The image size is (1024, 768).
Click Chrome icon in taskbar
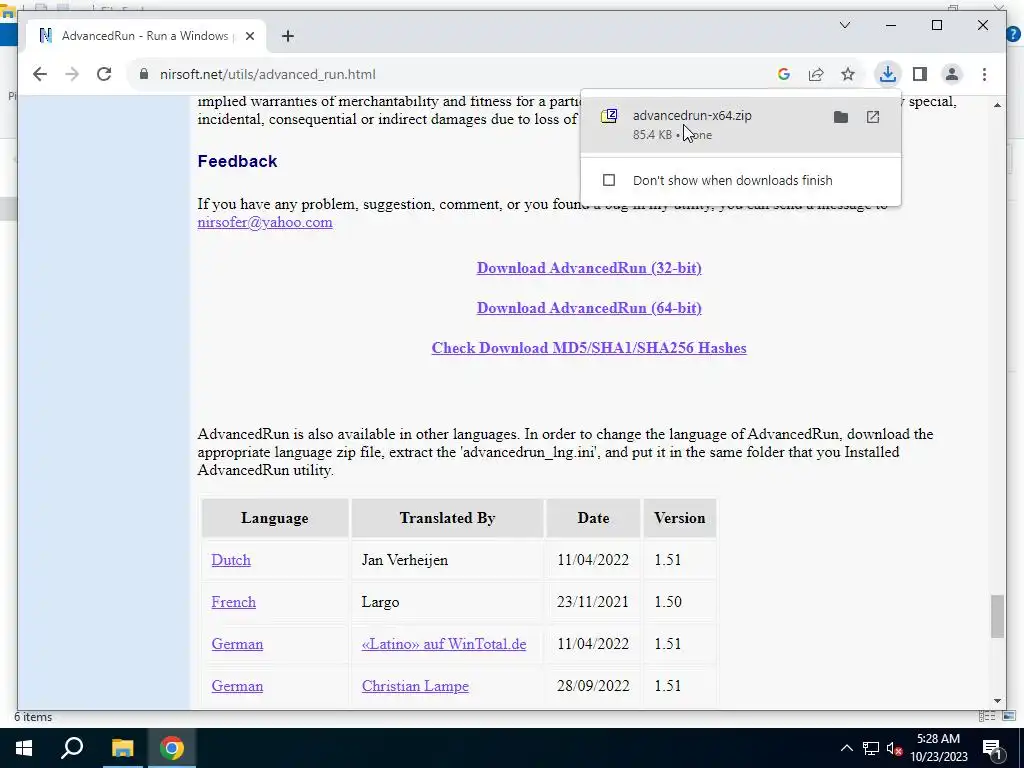click(172, 748)
